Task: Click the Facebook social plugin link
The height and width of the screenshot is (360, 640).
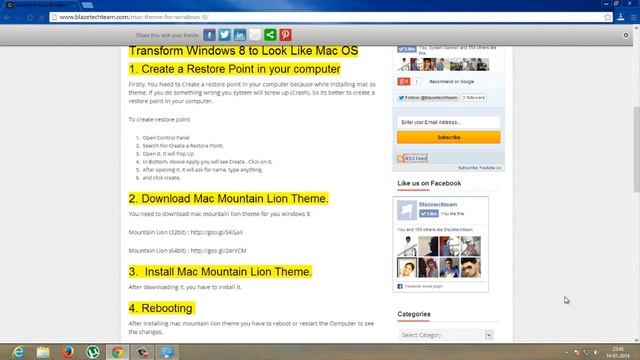Action: [x=423, y=287]
